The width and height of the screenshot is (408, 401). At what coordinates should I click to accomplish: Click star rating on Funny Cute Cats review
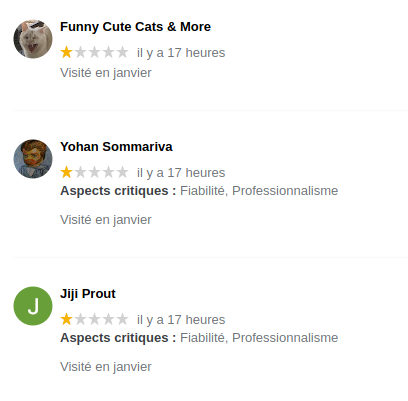tap(94, 52)
